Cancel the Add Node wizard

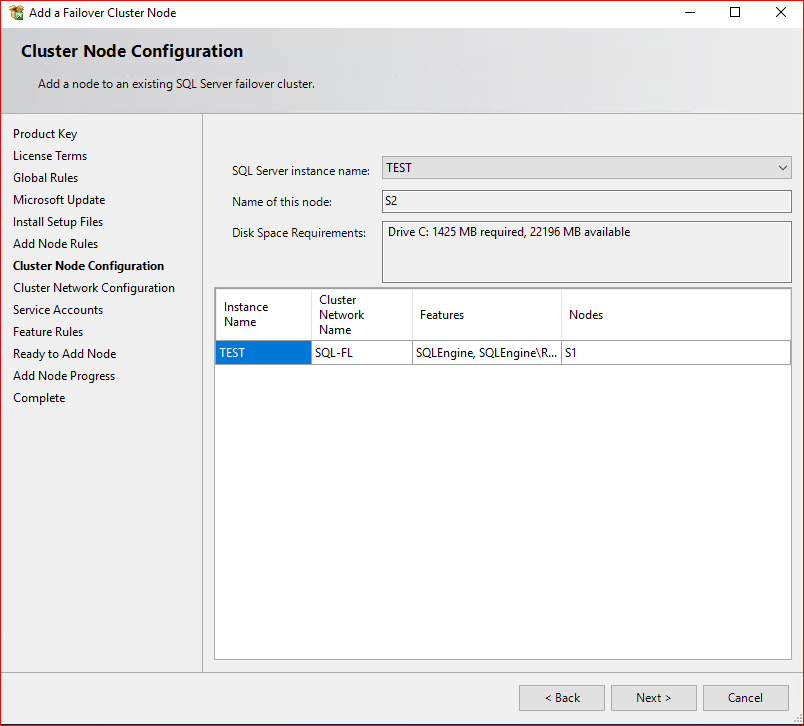(x=746, y=698)
